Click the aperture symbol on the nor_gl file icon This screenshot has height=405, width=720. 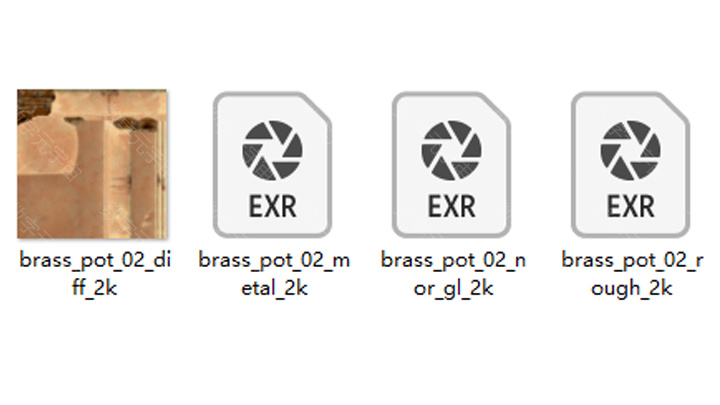coord(451,150)
